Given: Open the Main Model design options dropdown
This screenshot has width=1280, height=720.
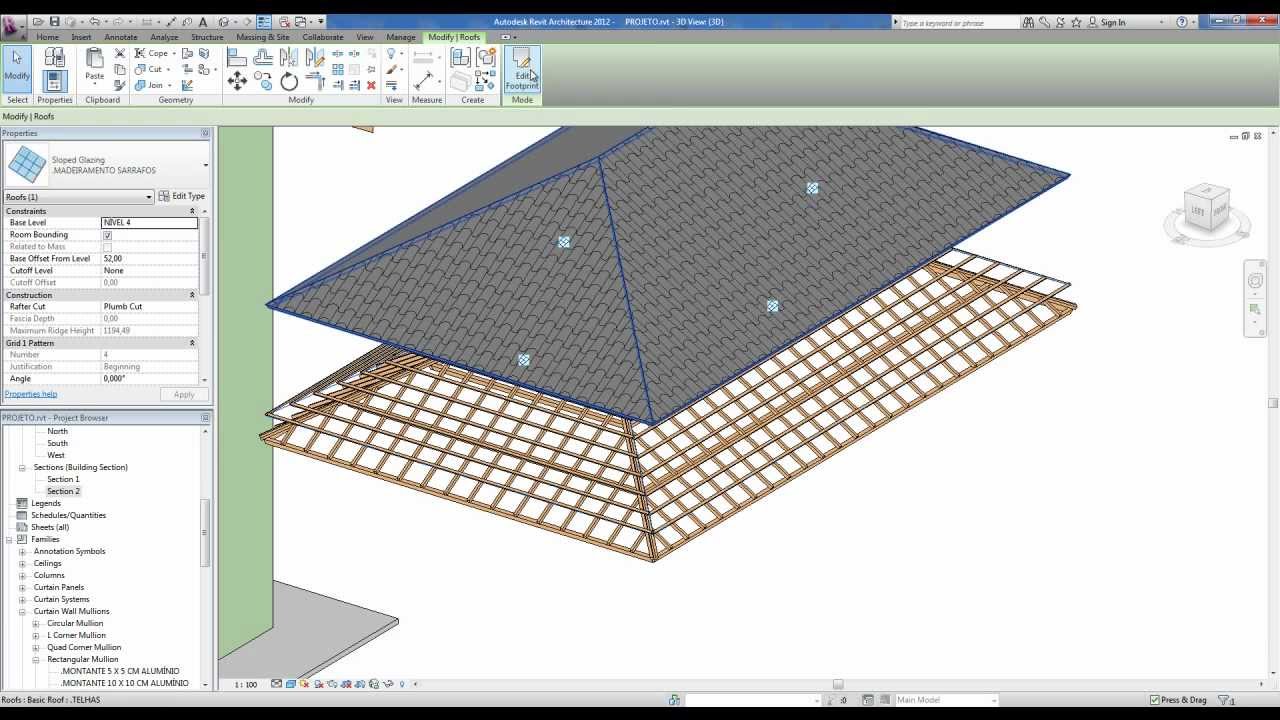Looking at the screenshot, I should pos(945,700).
